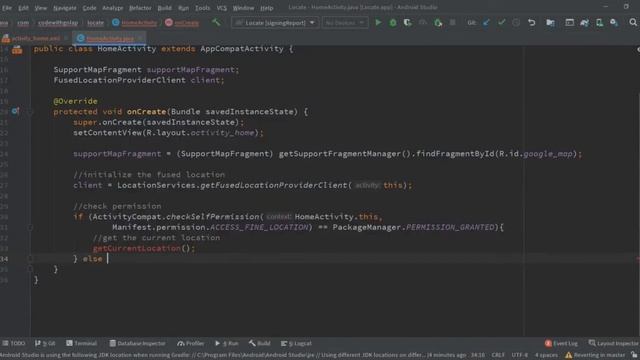This screenshot has width=640, height=360.
Task: Click com breadcrumb segment
Action: tap(23, 23)
